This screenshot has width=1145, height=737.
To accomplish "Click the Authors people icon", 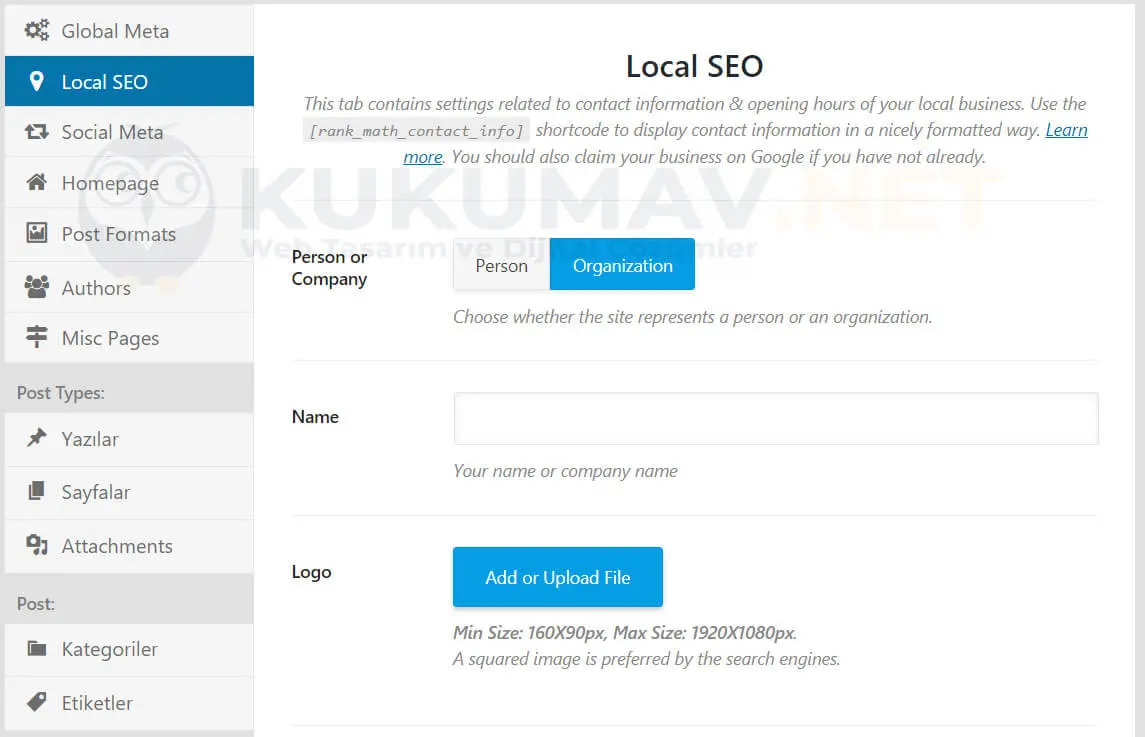I will point(37,287).
